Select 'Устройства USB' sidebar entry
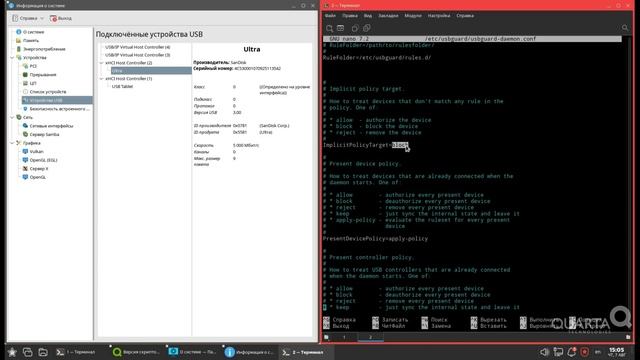This screenshot has height=360, width=640. pos(57,100)
